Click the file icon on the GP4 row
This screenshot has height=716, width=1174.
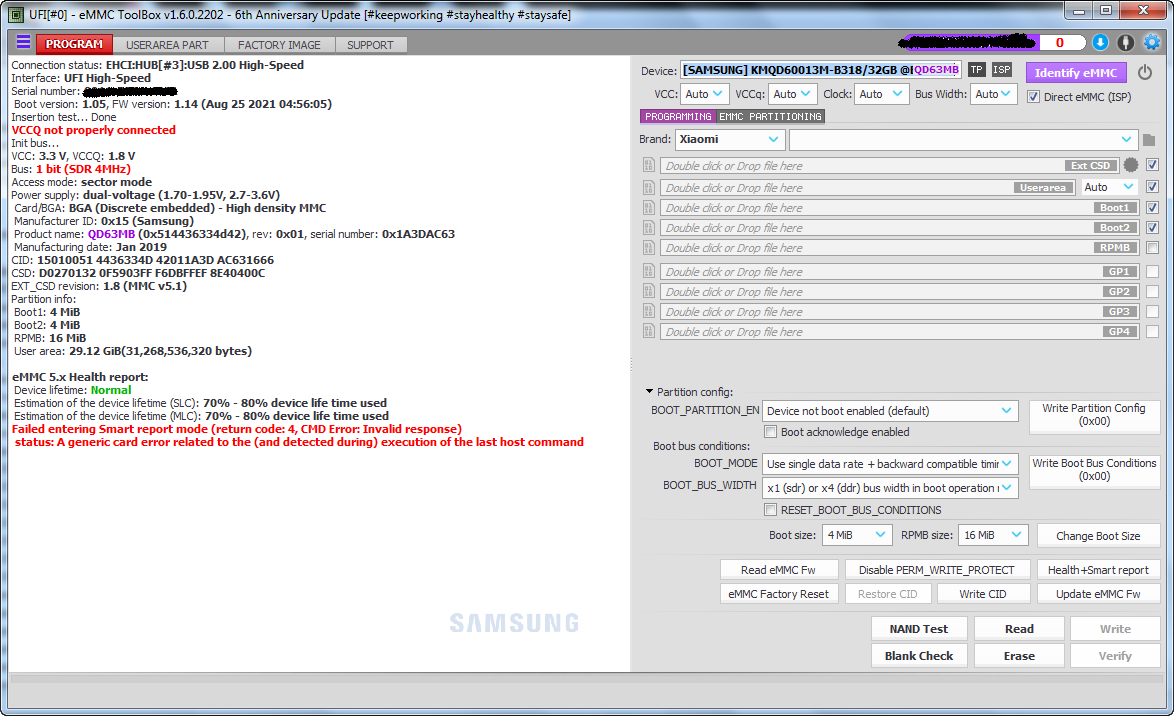[648, 332]
